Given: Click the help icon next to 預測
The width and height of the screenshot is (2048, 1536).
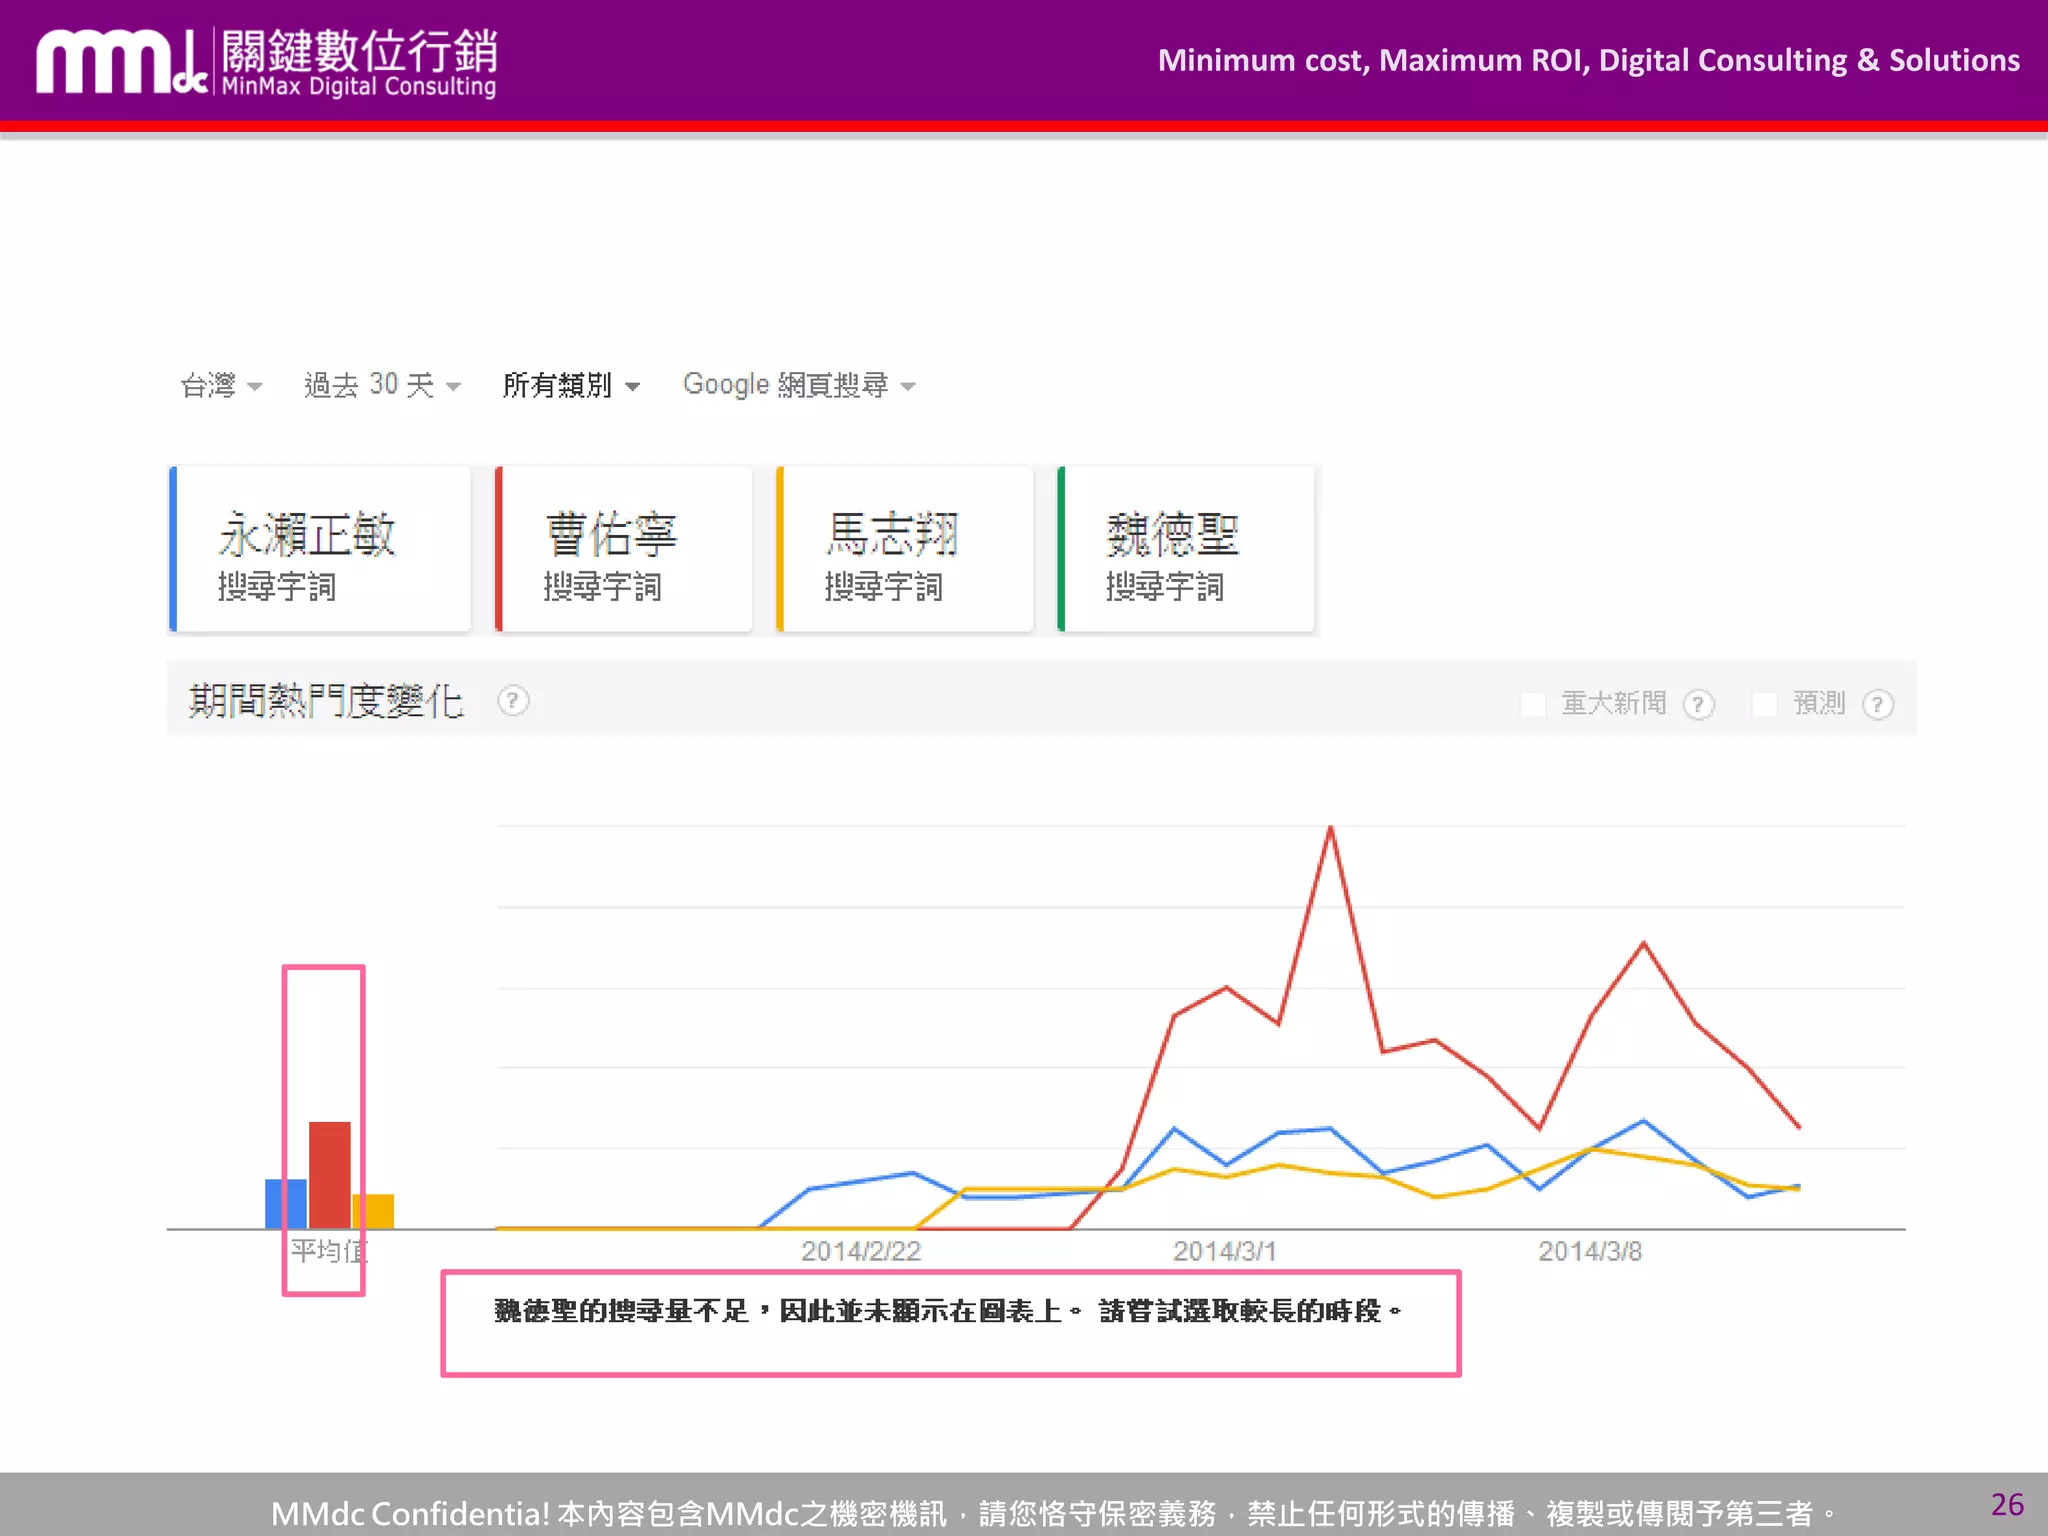Looking at the screenshot, I should point(1878,705).
